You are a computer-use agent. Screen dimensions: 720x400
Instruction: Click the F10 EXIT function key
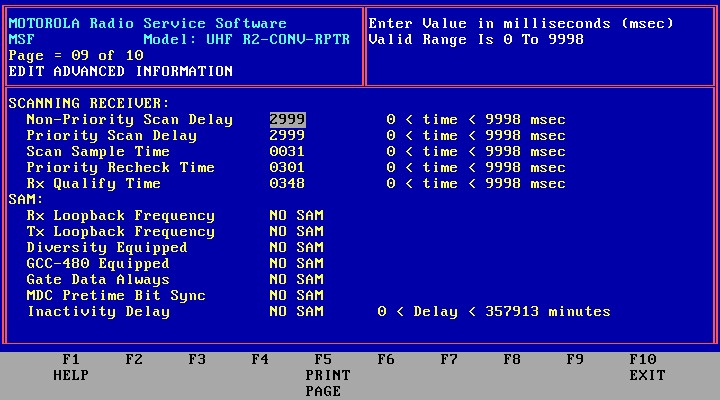[647, 367]
